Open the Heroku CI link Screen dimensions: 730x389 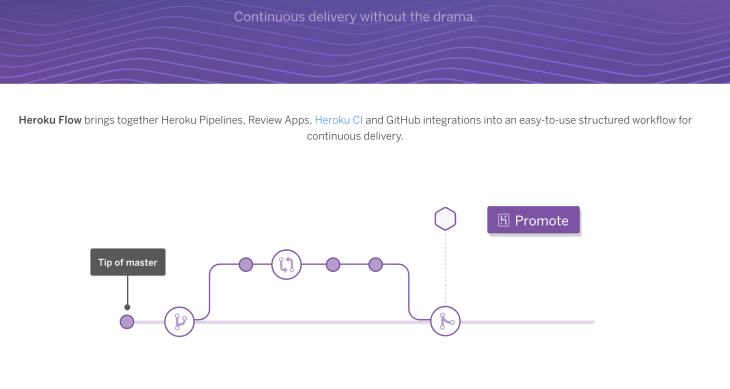coord(338,120)
